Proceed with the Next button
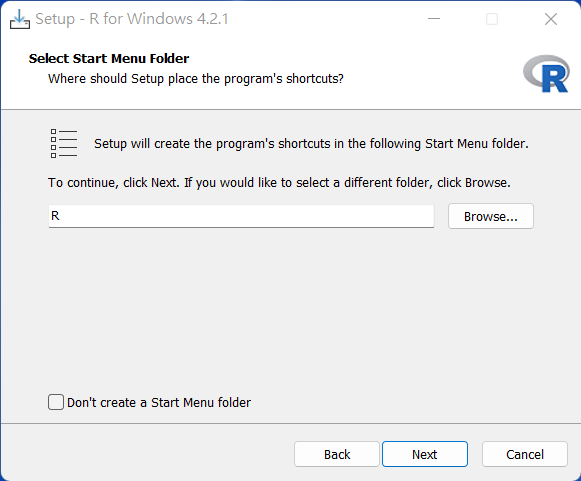Viewport: 581px width, 481px height. click(x=425, y=454)
